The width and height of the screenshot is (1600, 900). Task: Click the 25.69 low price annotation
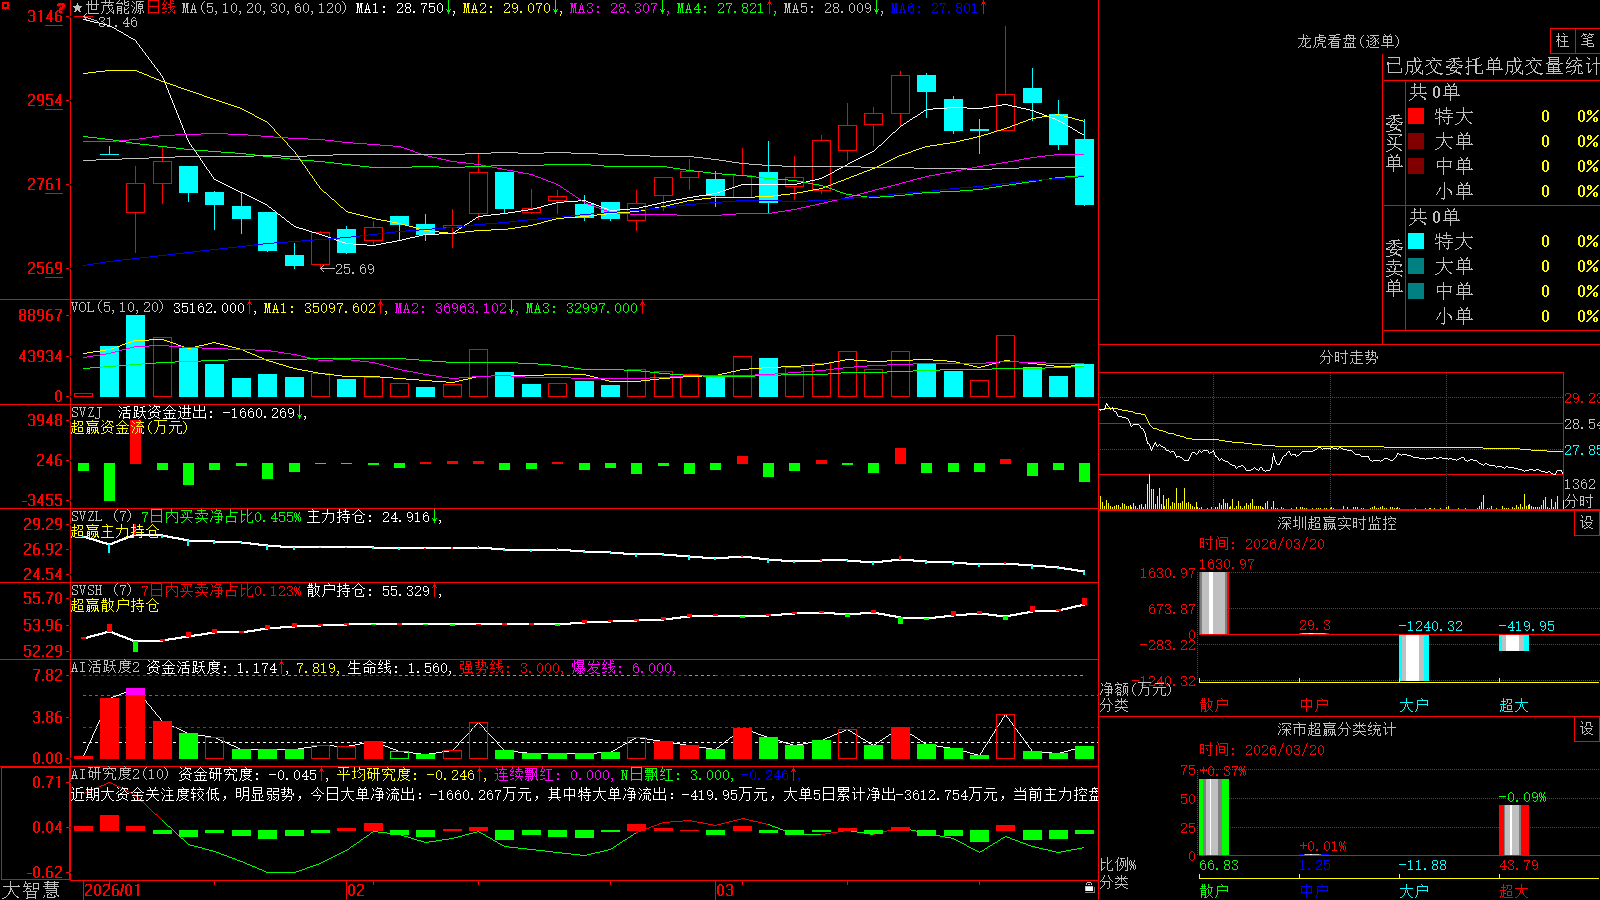coord(354,269)
